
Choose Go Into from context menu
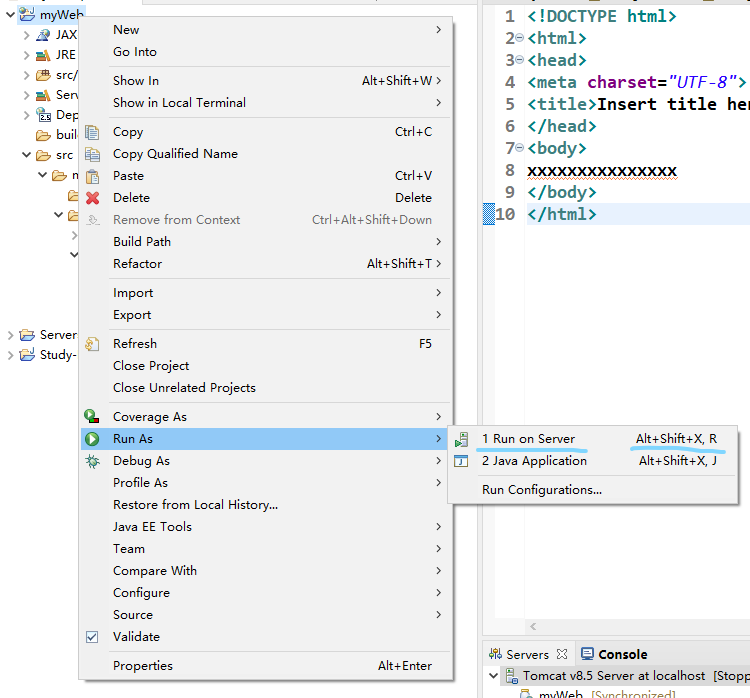point(266,52)
